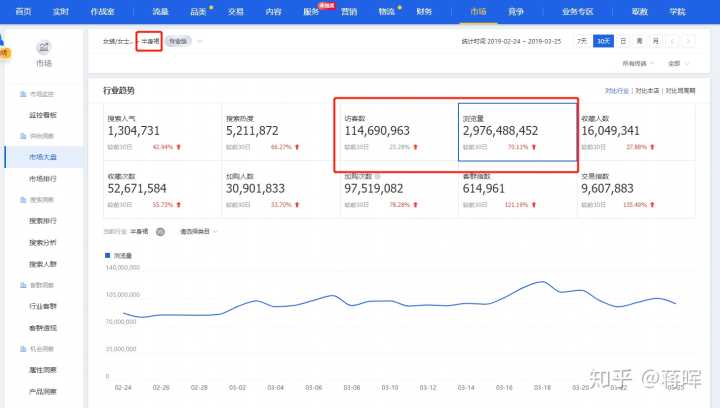720x408 pixels.
Task: Select the 搜索人气 metric card
Action: tap(160, 130)
